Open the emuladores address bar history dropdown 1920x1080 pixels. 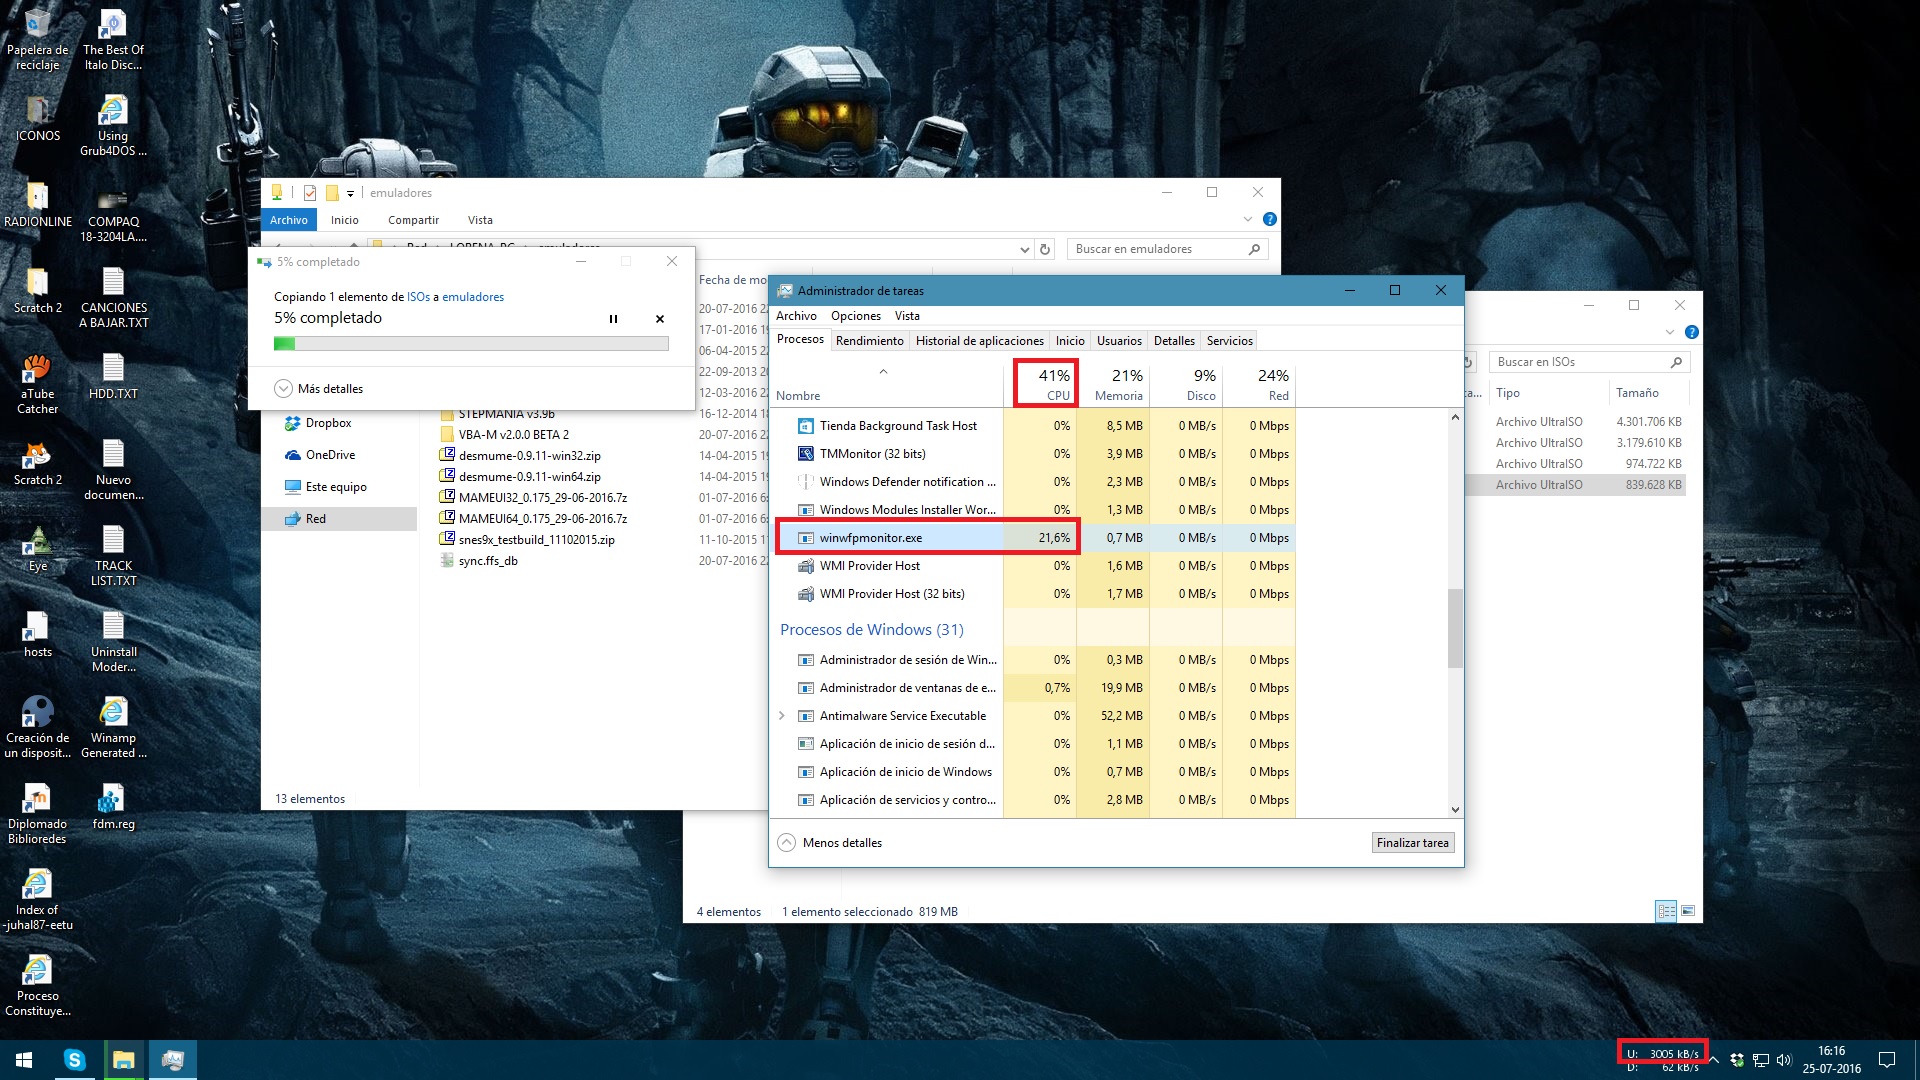pos(1024,249)
